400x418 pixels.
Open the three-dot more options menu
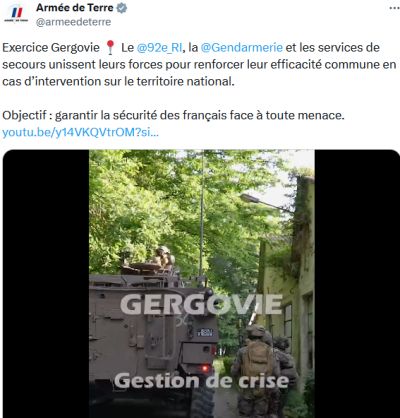tap(395, 8)
